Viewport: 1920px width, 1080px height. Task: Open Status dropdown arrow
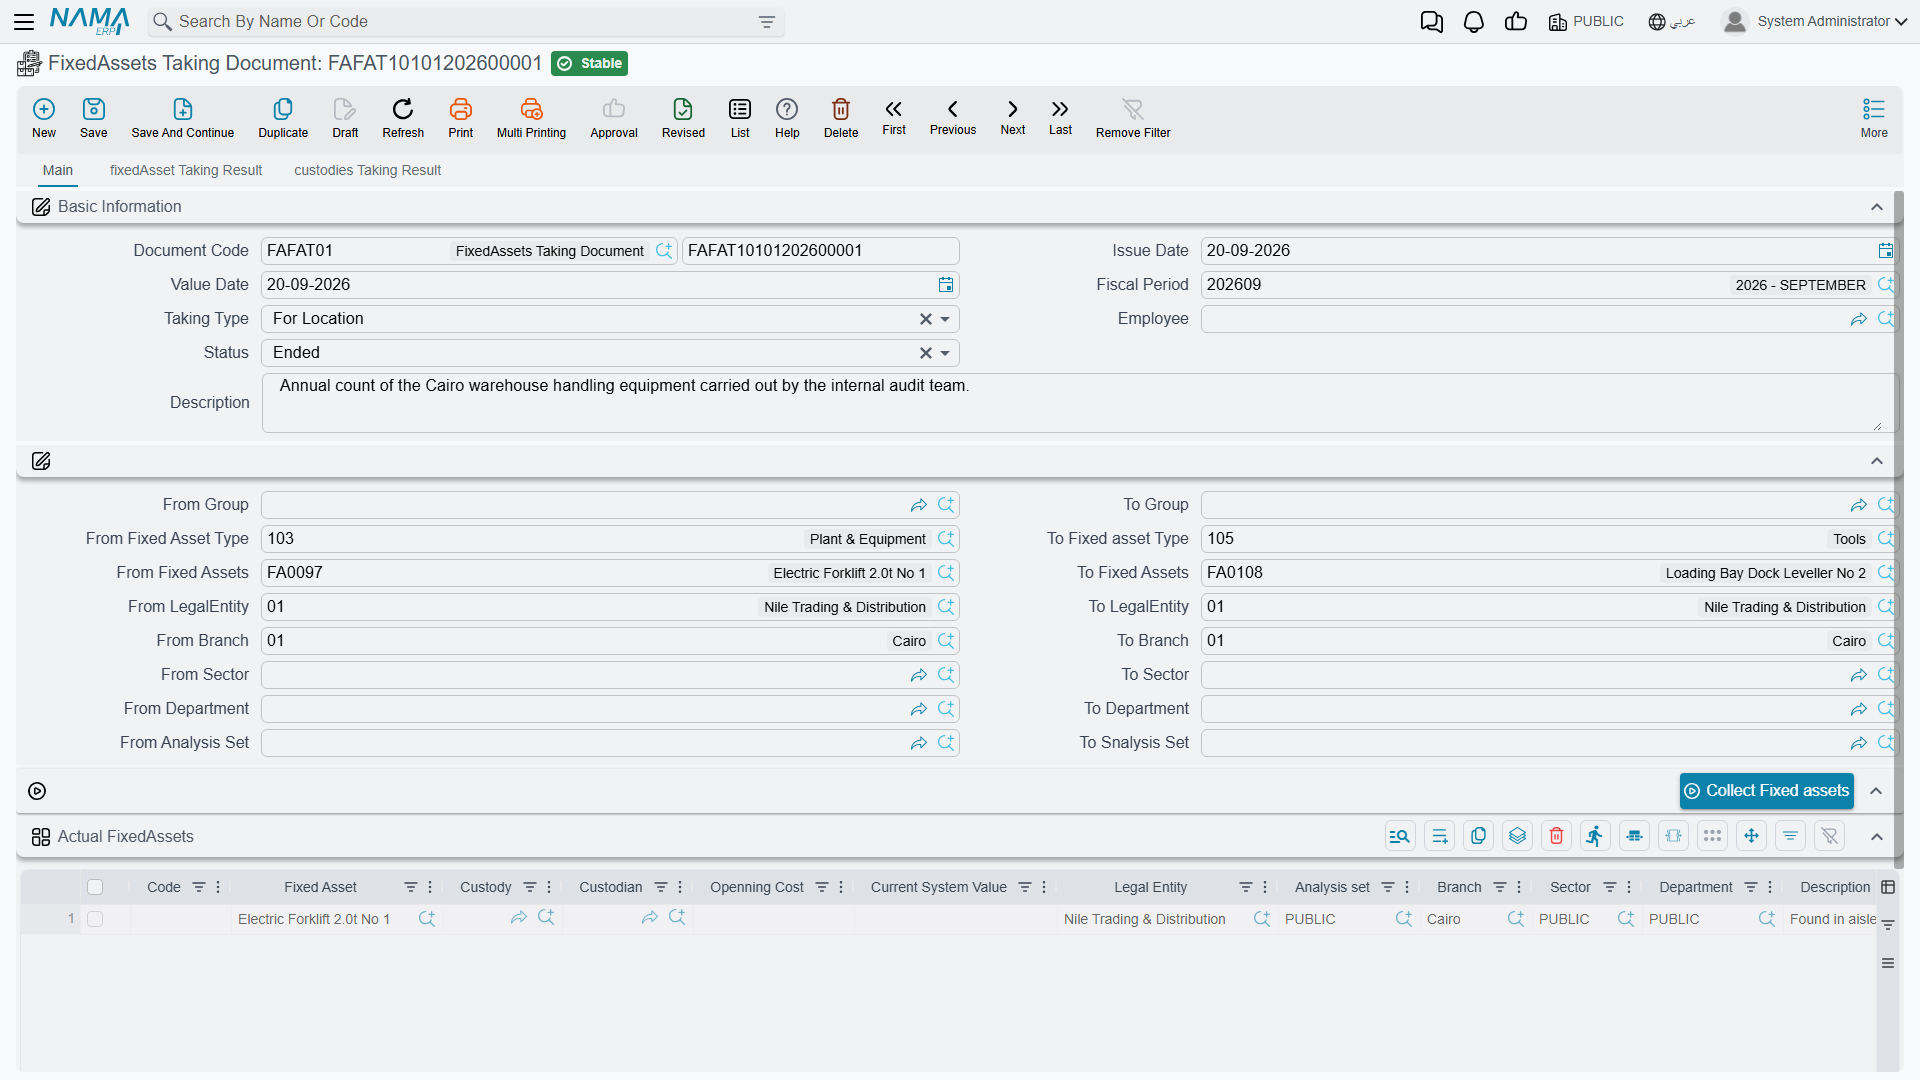[945, 353]
